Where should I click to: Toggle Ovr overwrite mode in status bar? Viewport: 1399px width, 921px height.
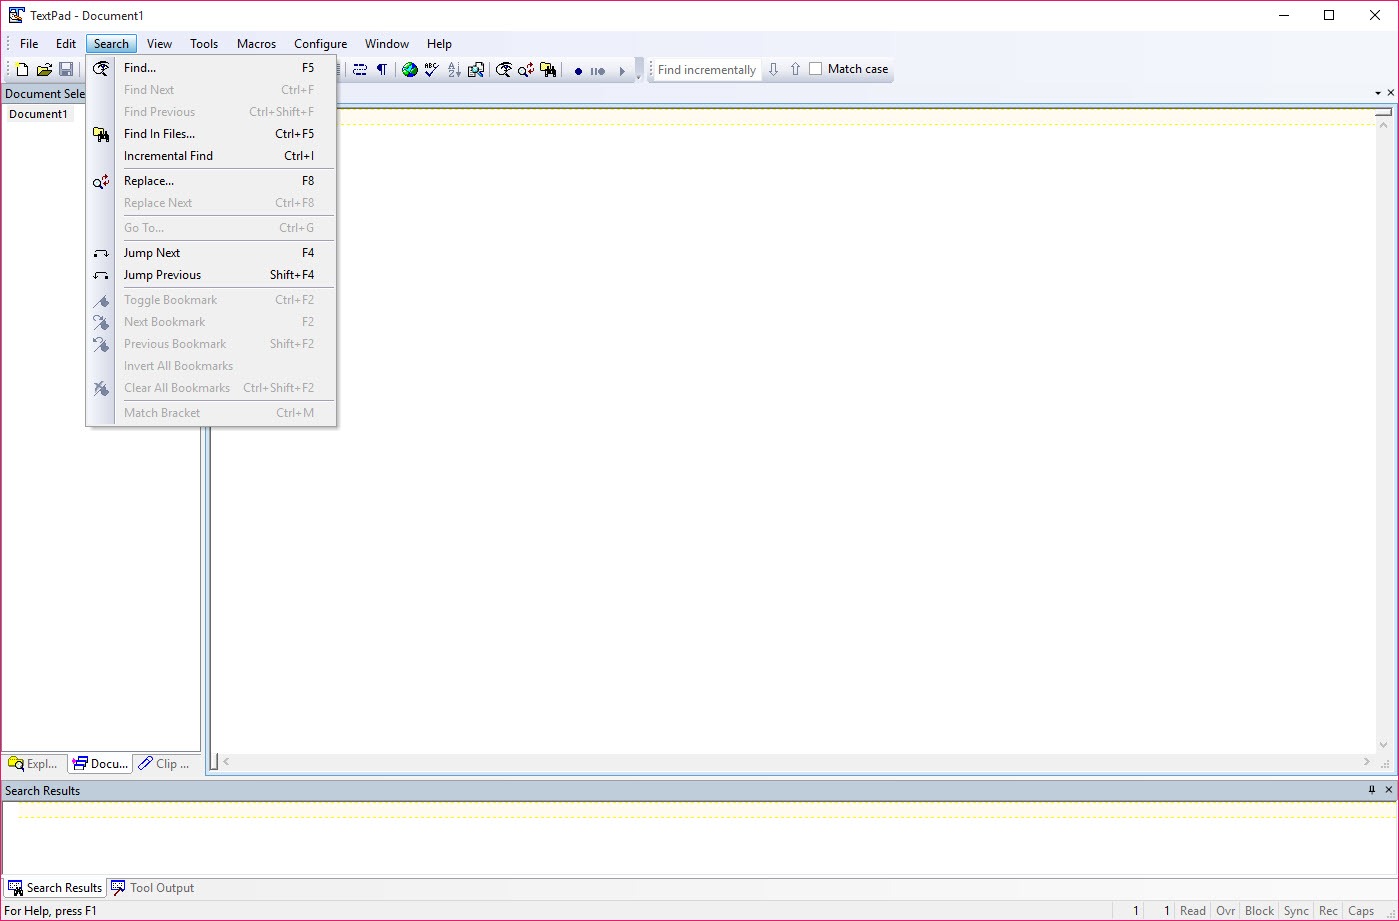(x=1225, y=911)
